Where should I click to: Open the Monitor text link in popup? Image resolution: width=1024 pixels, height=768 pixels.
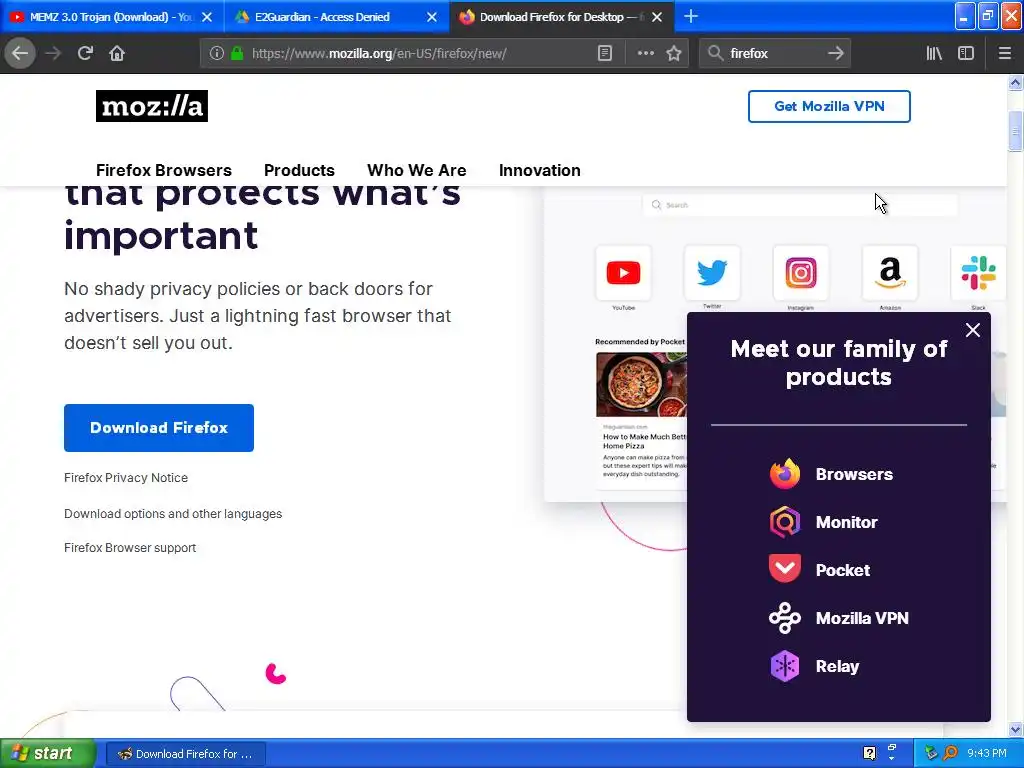(846, 522)
